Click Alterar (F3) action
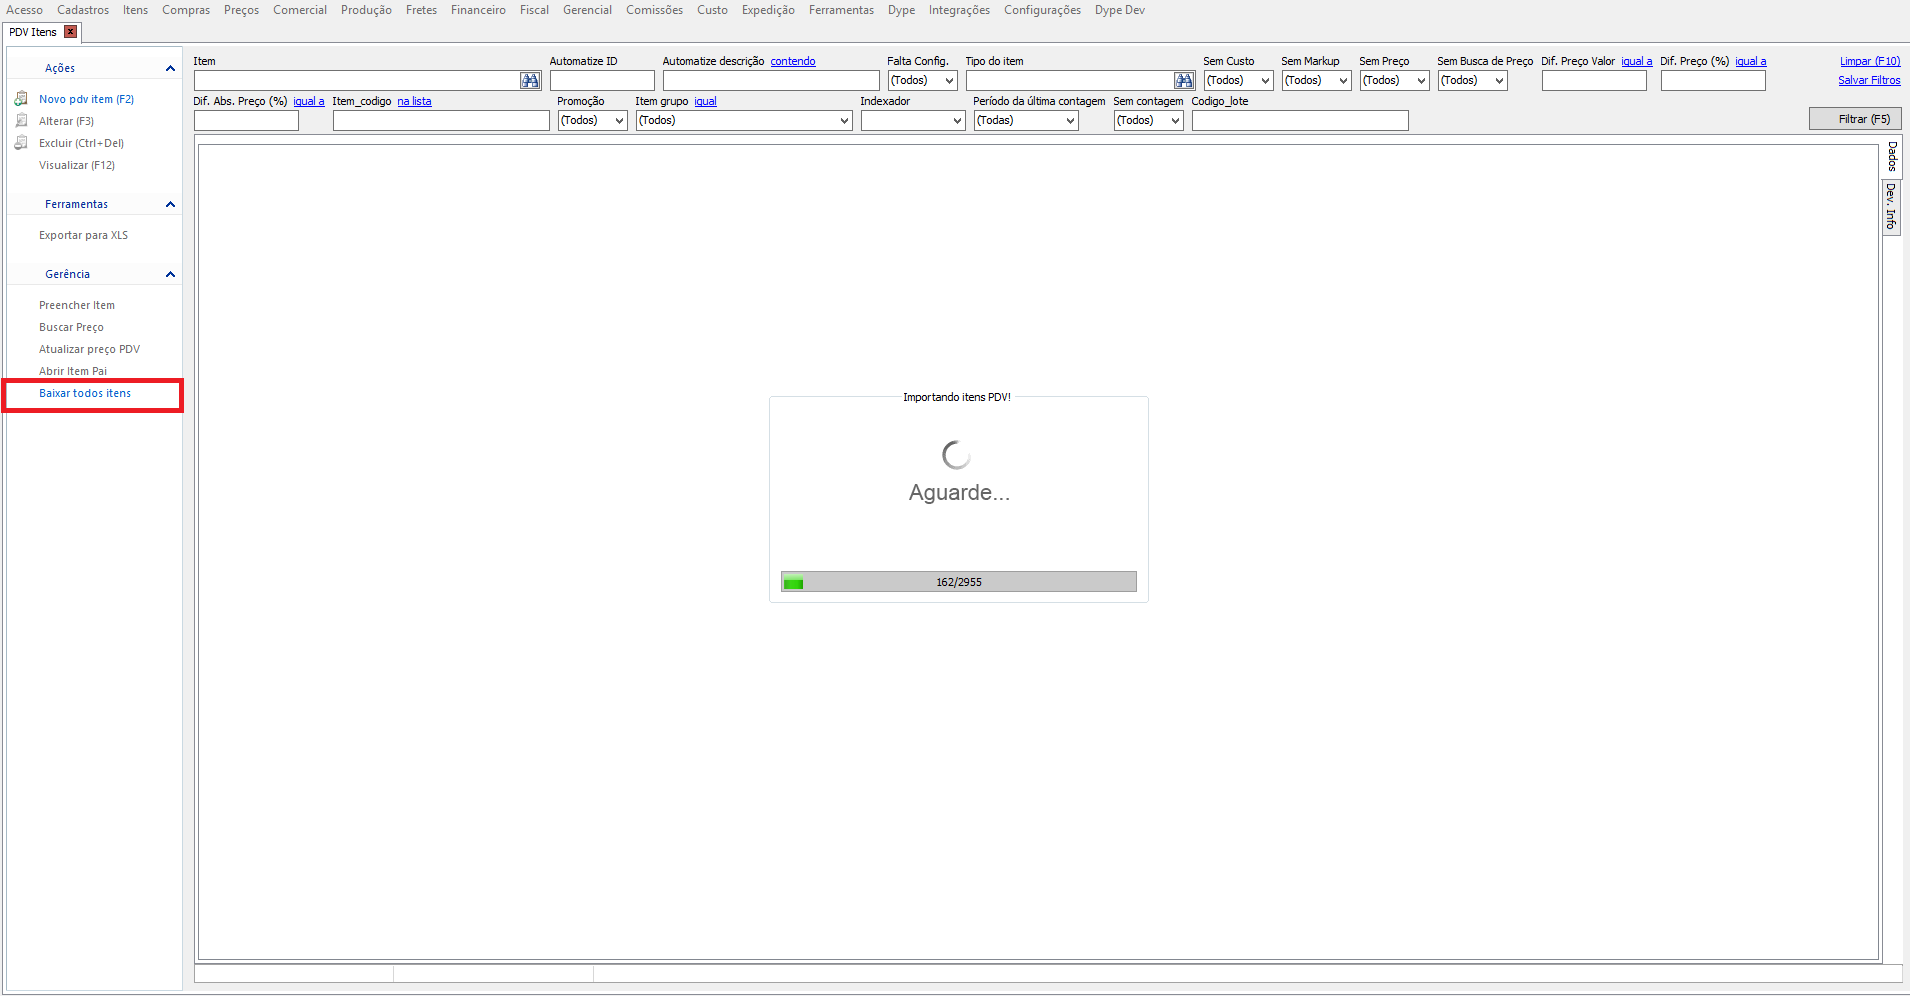This screenshot has width=1910, height=996. coord(66,121)
